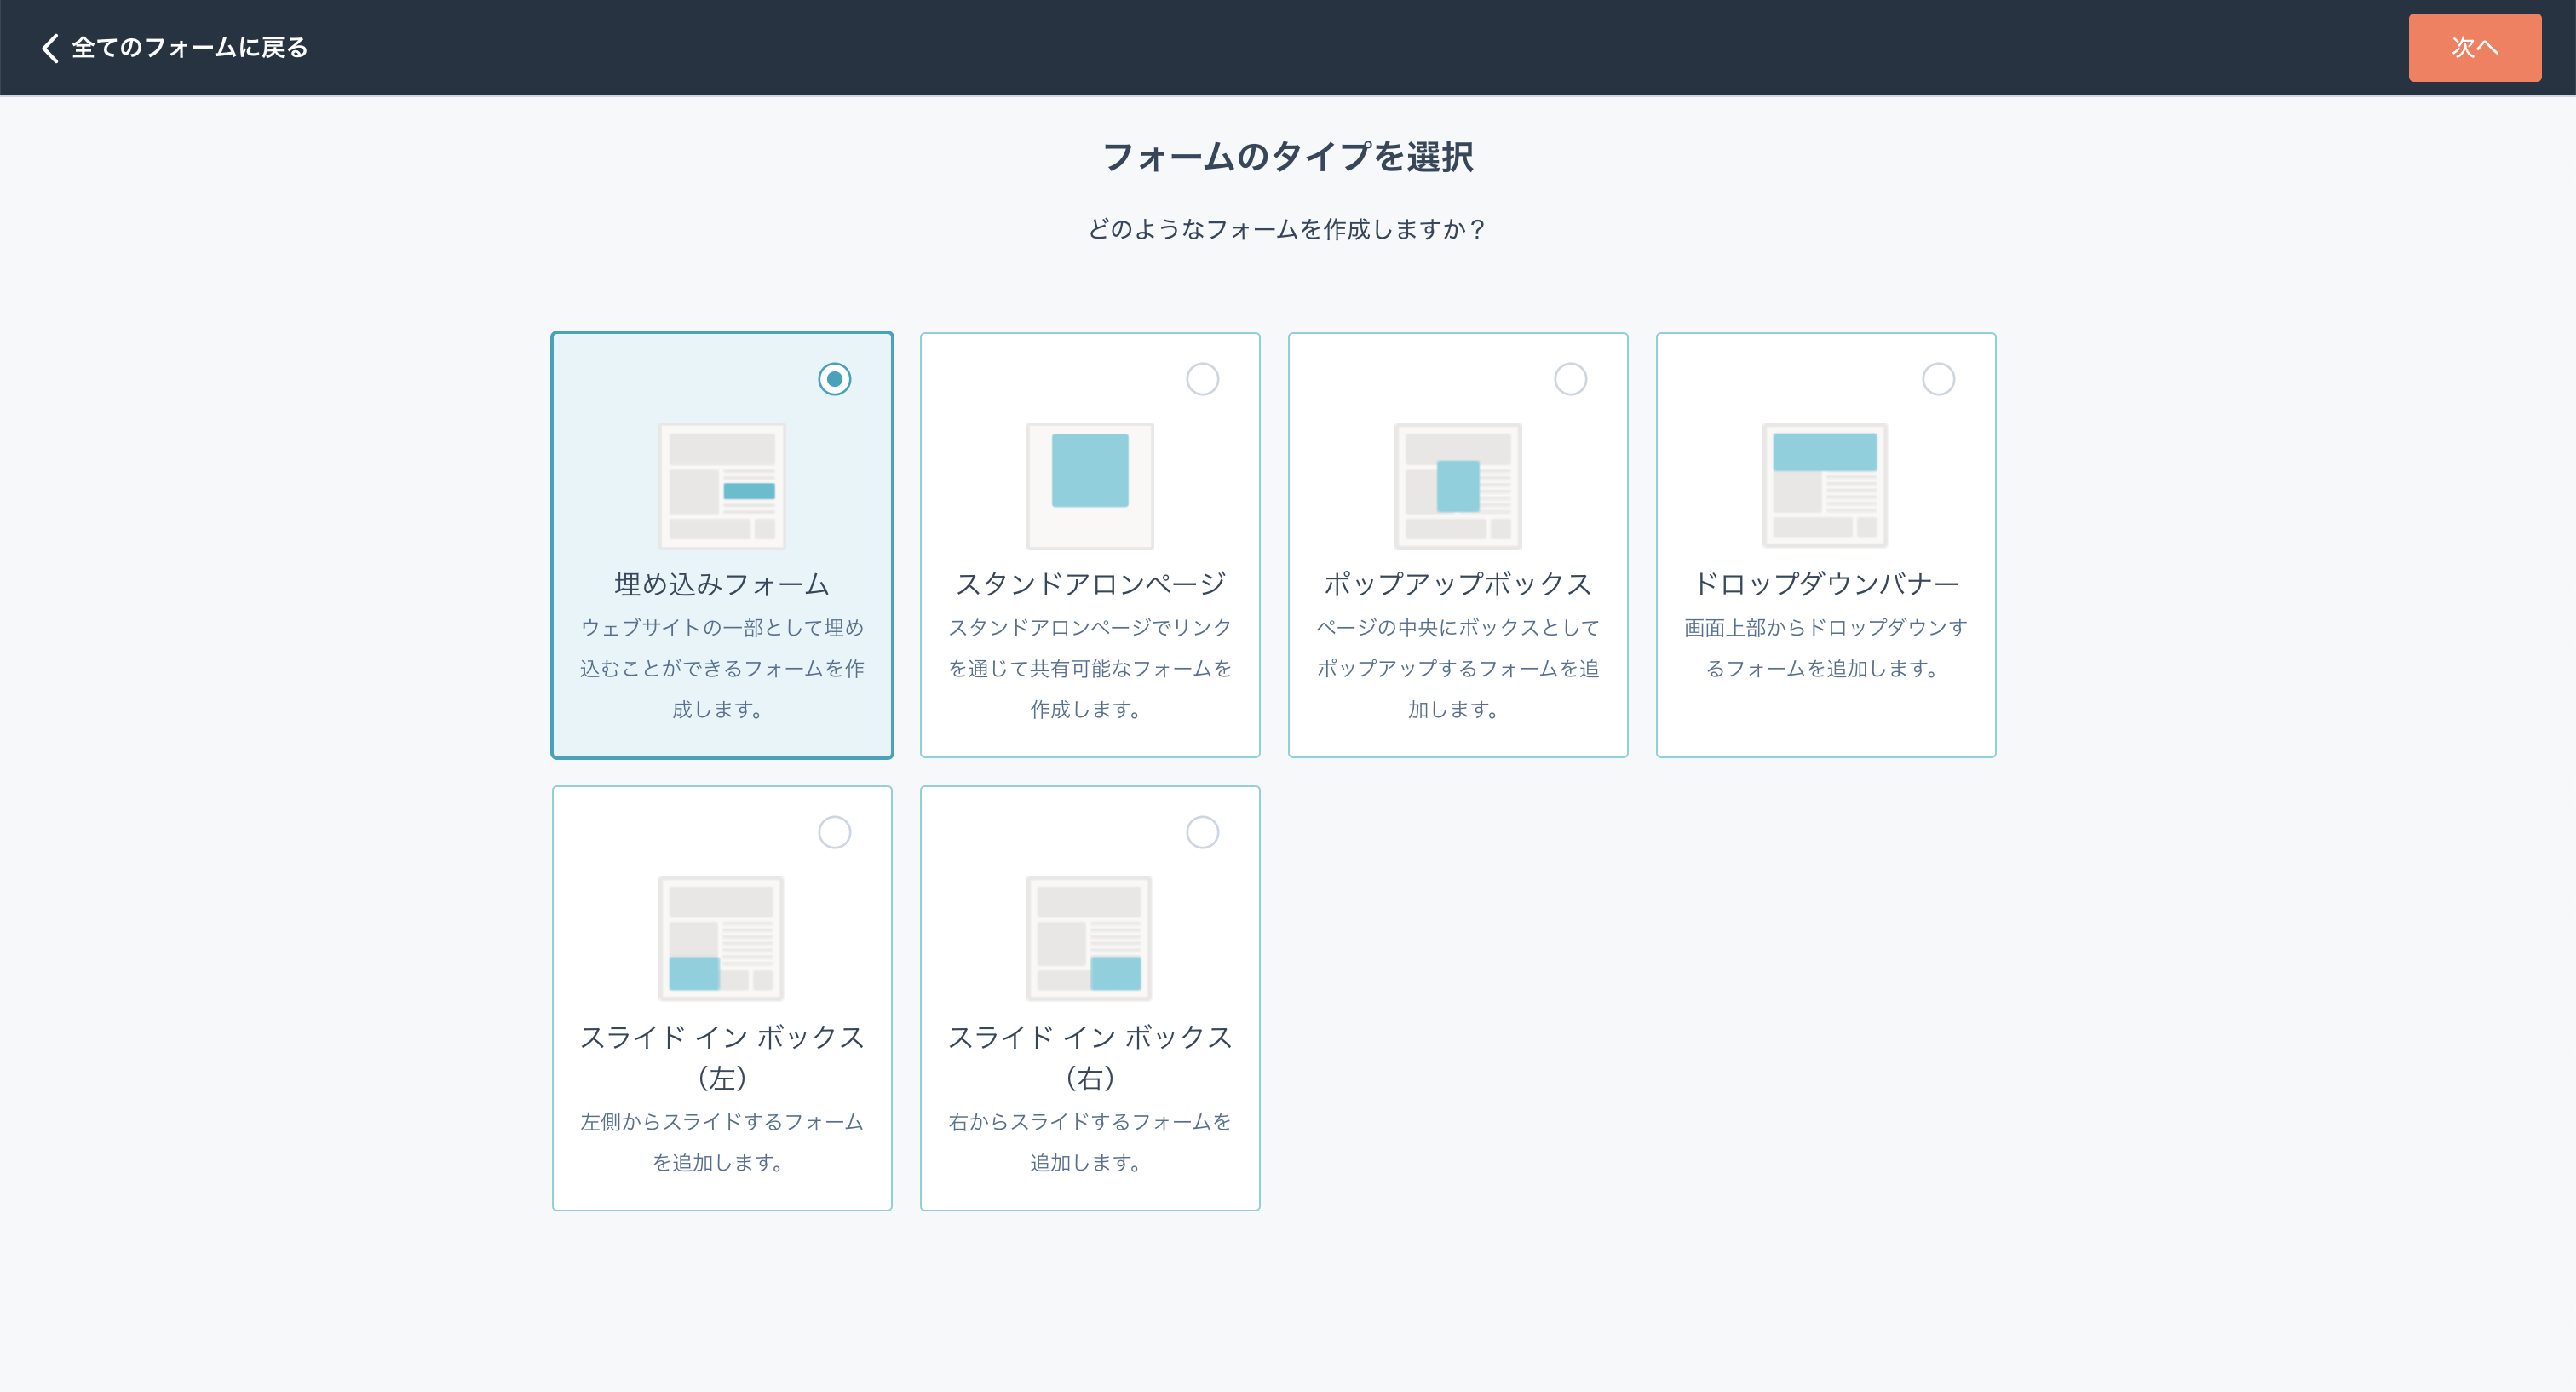Click the スタンドアロンページ card title
The image size is (2576, 1392).
pos(1089,584)
